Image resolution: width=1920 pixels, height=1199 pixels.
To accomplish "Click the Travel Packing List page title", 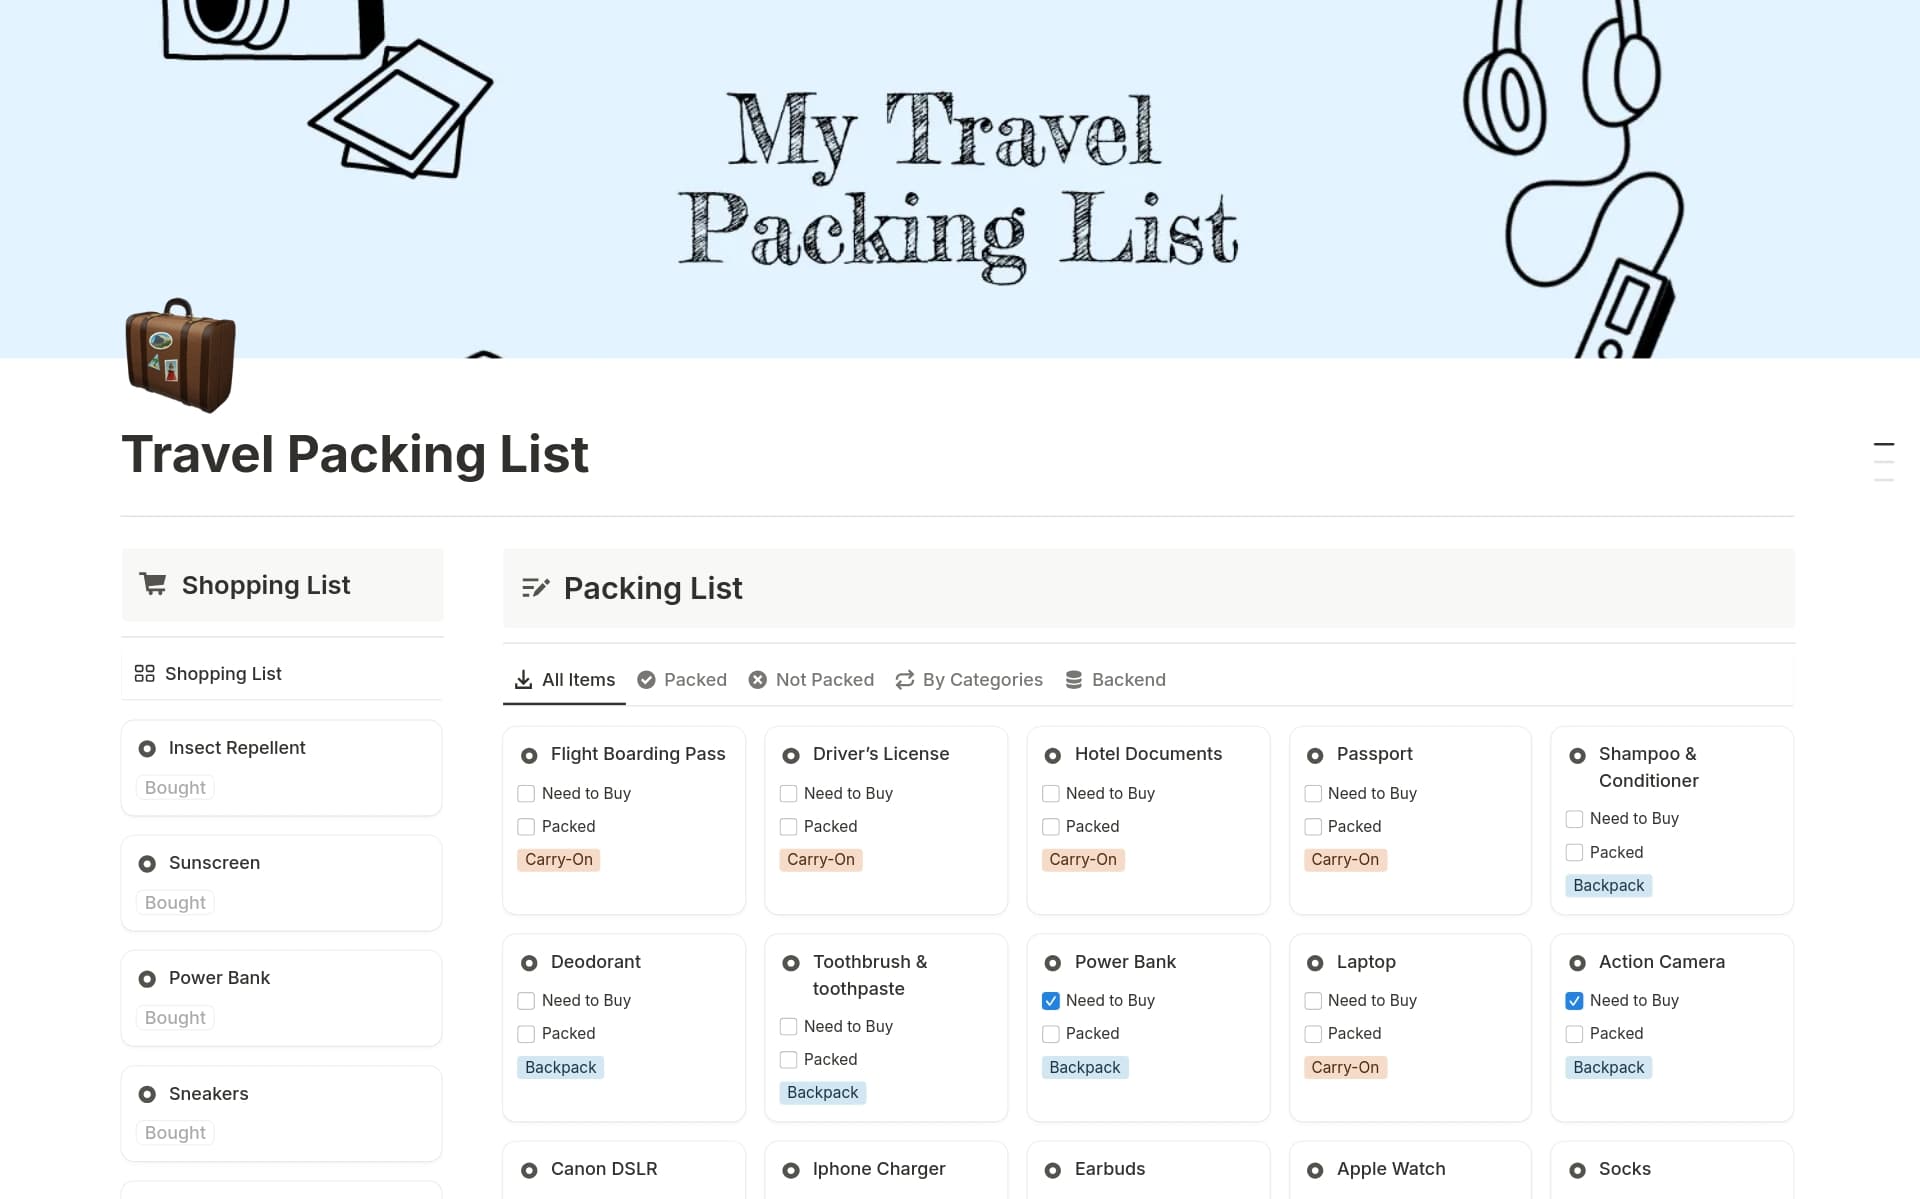I will tap(355, 455).
